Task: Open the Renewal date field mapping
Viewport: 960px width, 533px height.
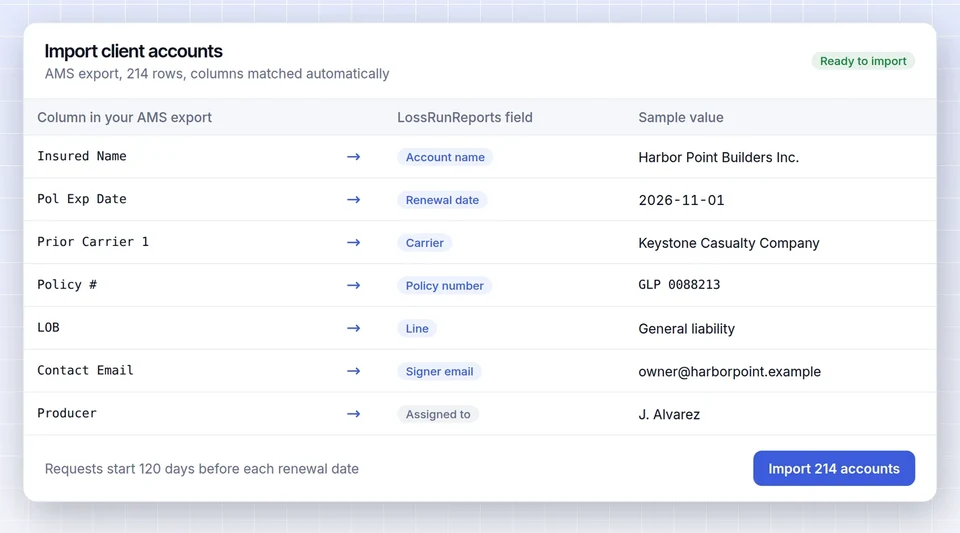Action: coord(442,200)
